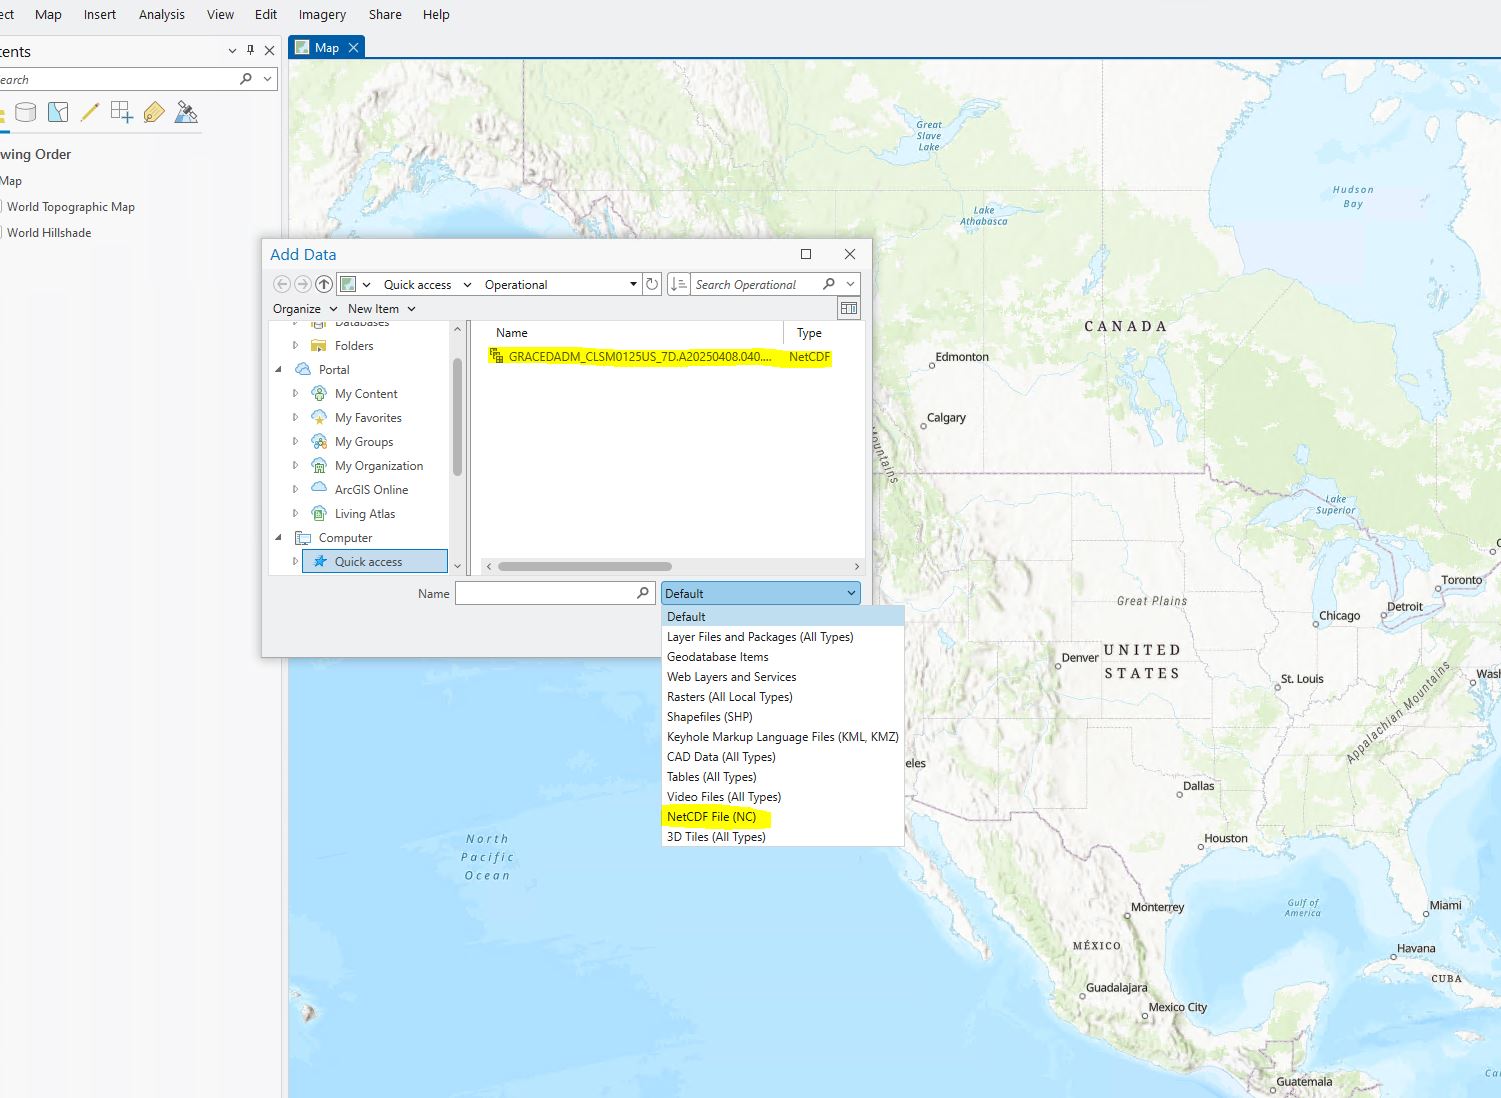The image size is (1501, 1098).
Task: Expand the Folders tree node
Action: tap(295, 346)
